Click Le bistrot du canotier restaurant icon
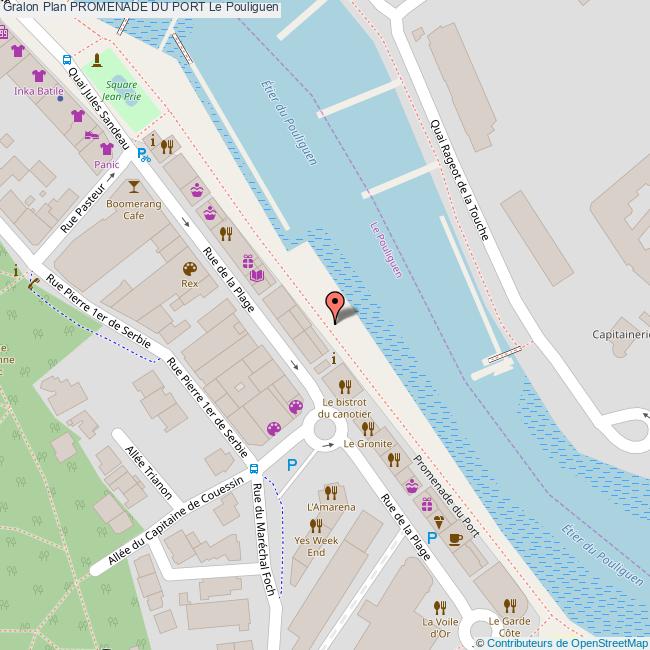The image size is (650, 650). [x=345, y=387]
